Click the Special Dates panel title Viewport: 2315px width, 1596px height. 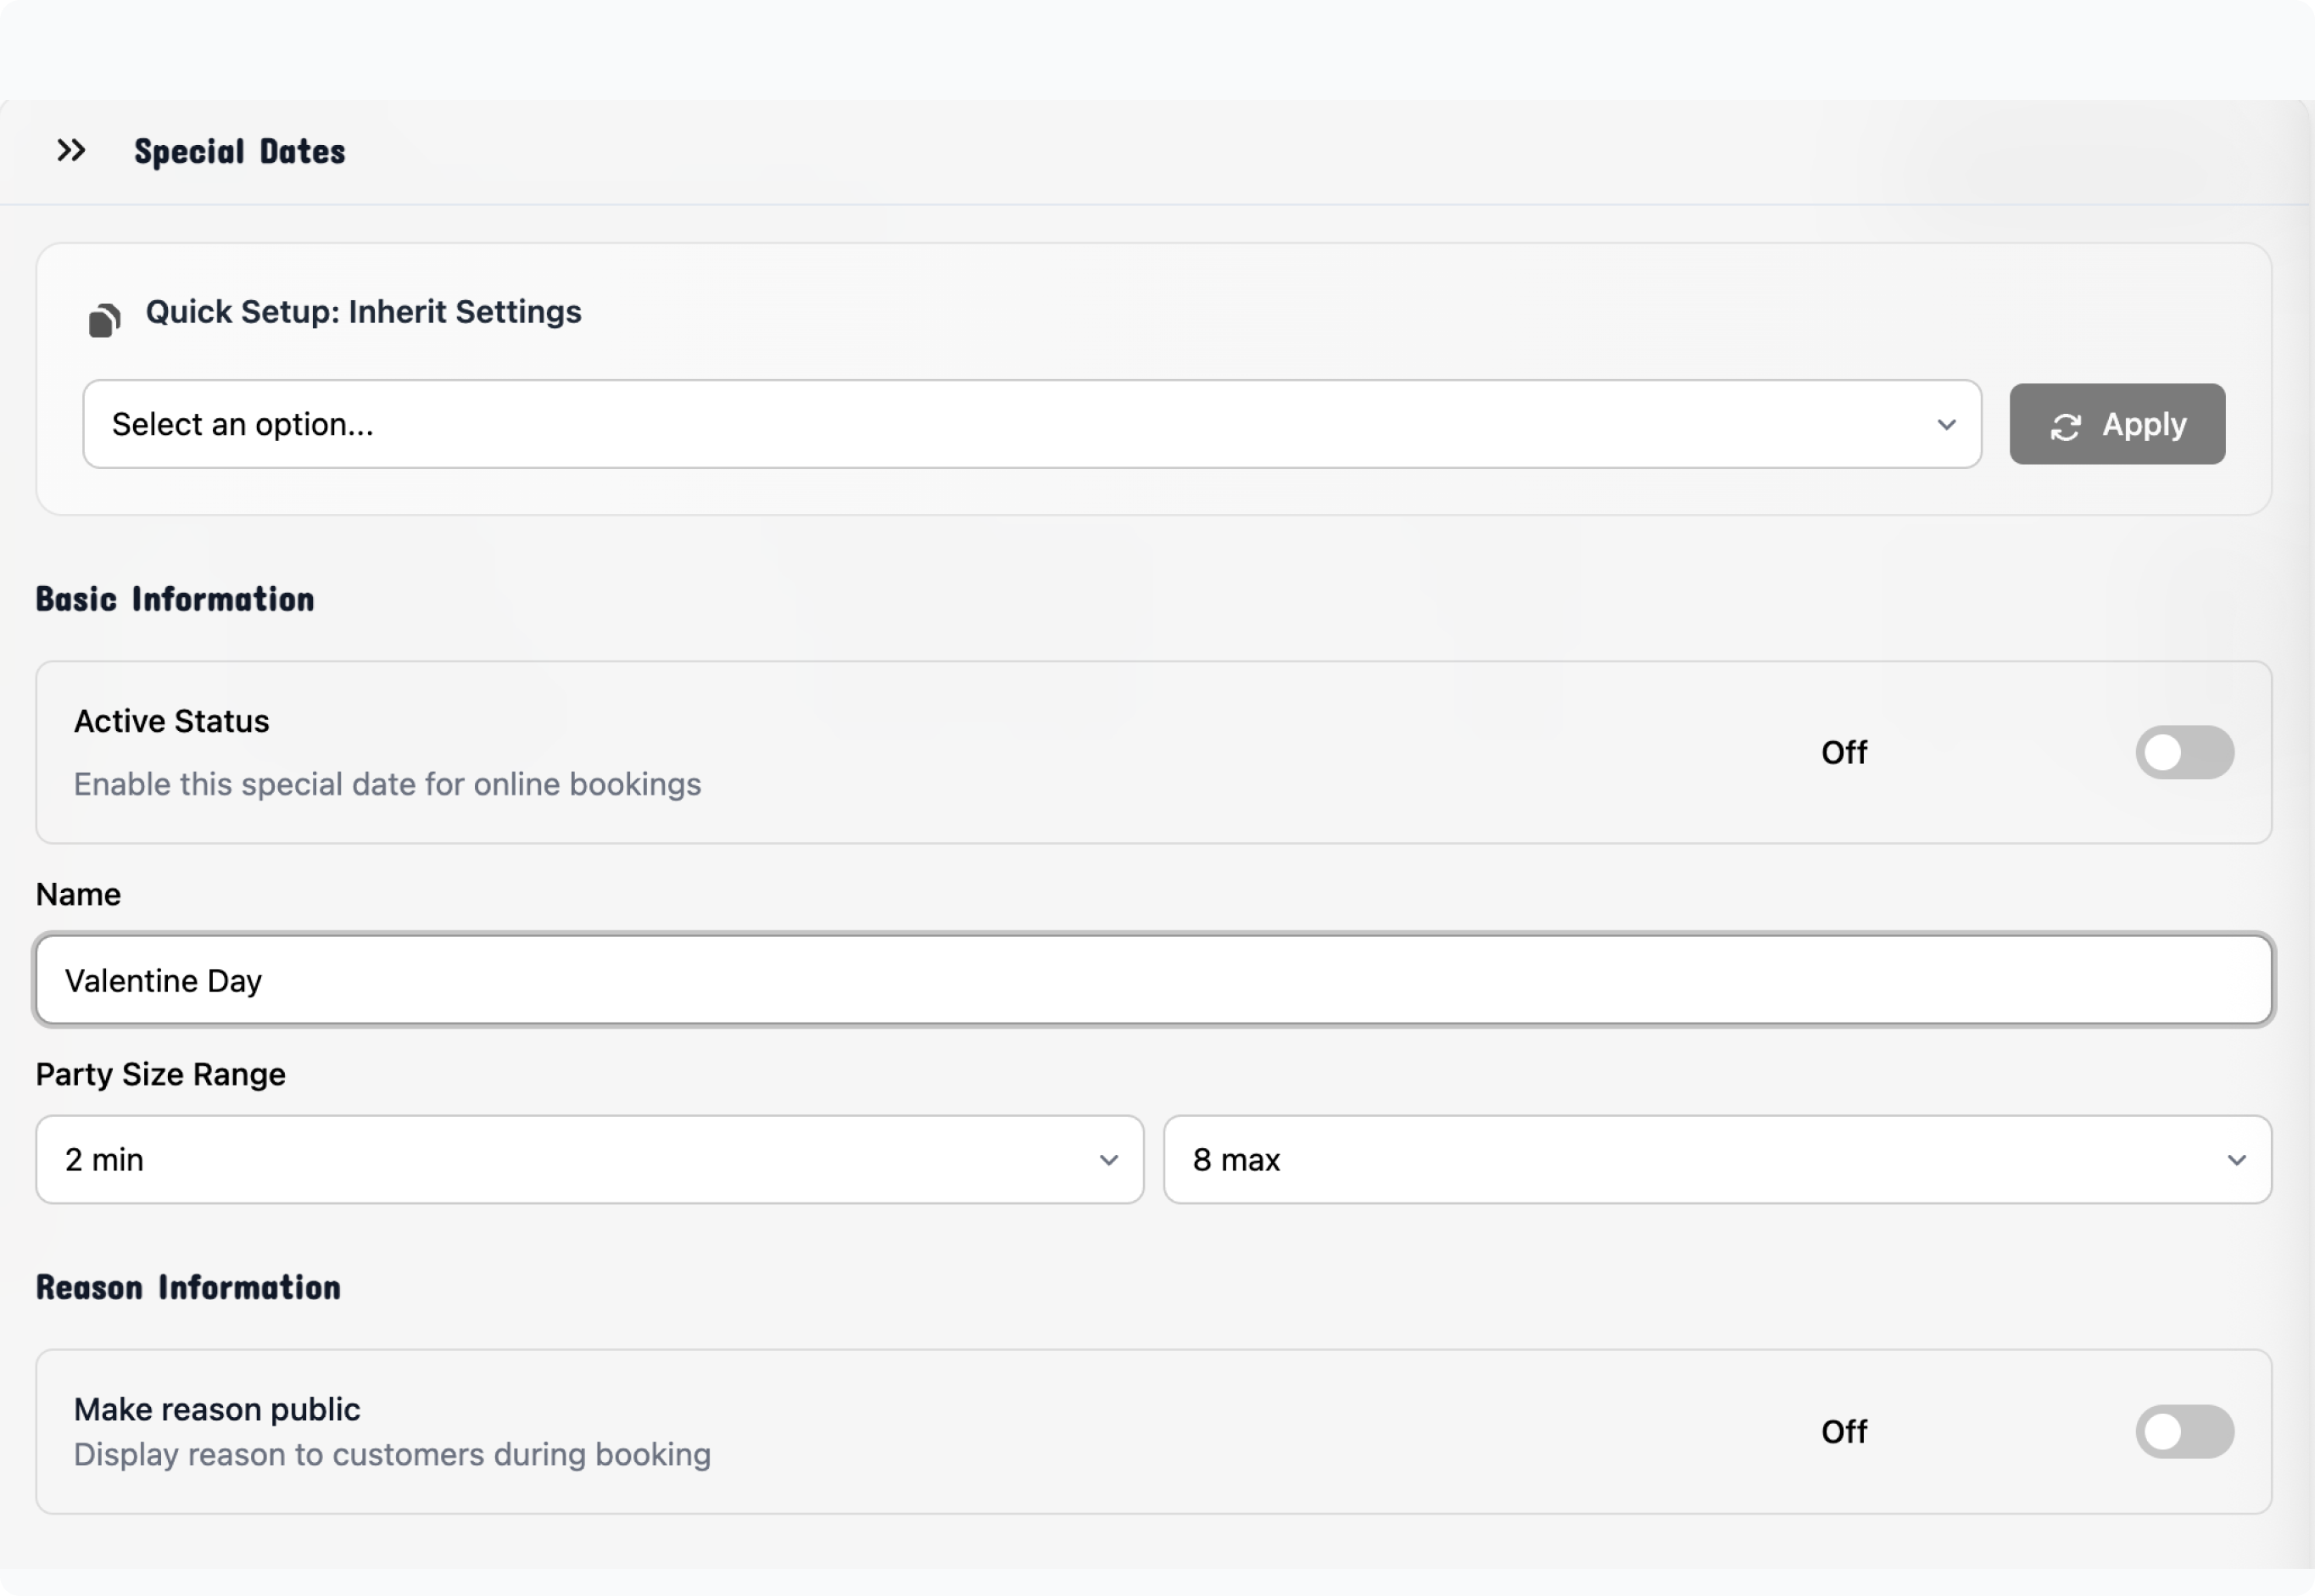click(x=240, y=152)
